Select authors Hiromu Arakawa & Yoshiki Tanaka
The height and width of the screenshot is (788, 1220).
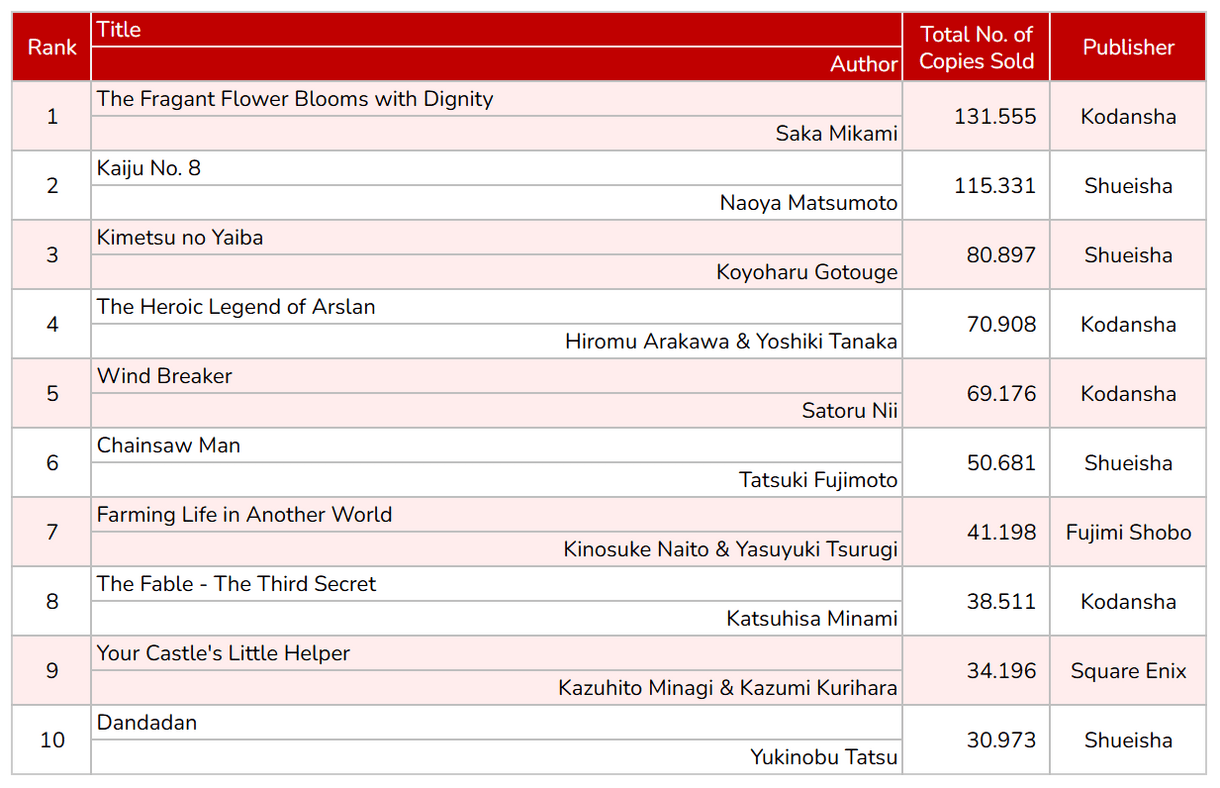coord(731,342)
